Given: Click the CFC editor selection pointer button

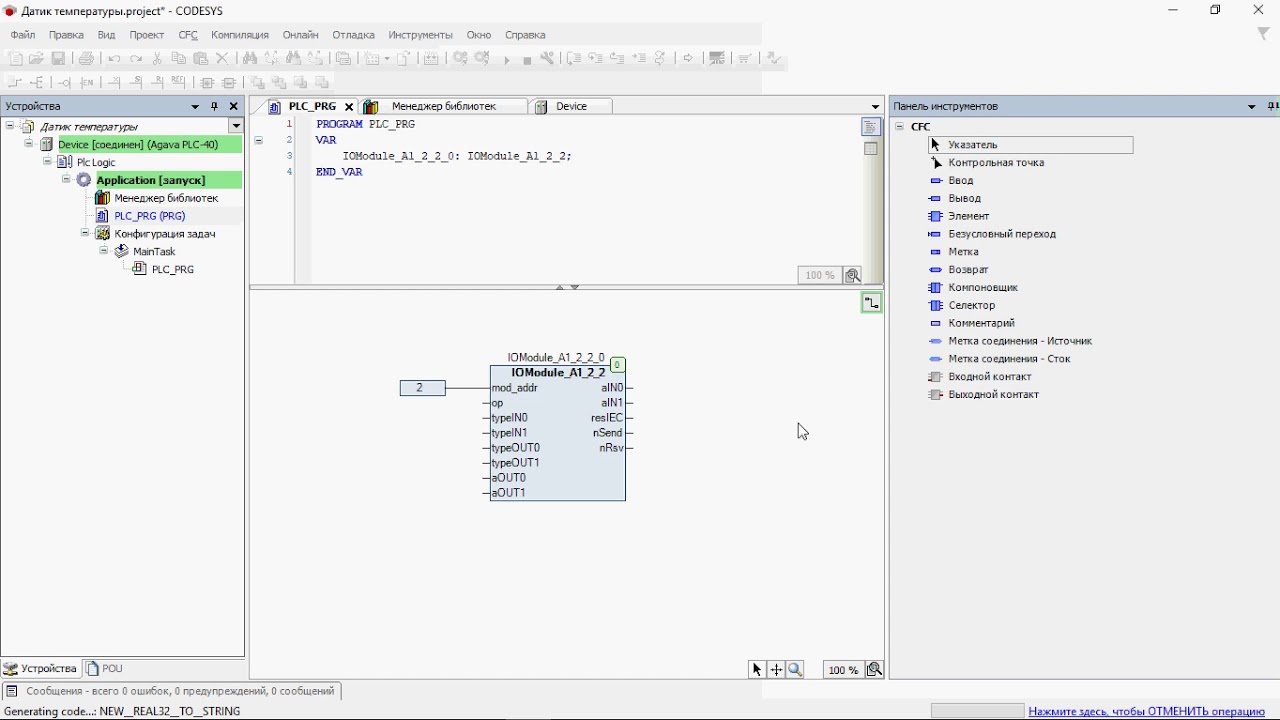Looking at the screenshot, I should click(757, 670).
